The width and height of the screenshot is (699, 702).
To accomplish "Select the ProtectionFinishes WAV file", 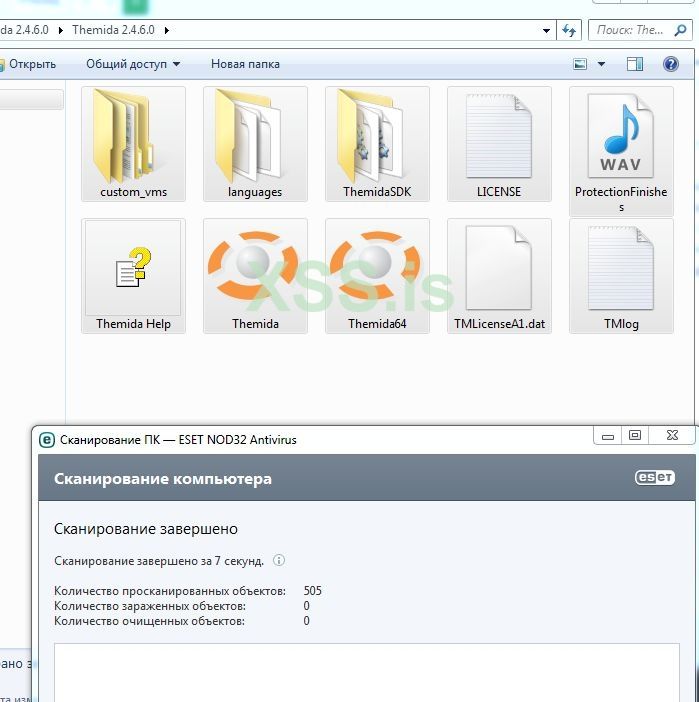I will click(x=621, y=151).
